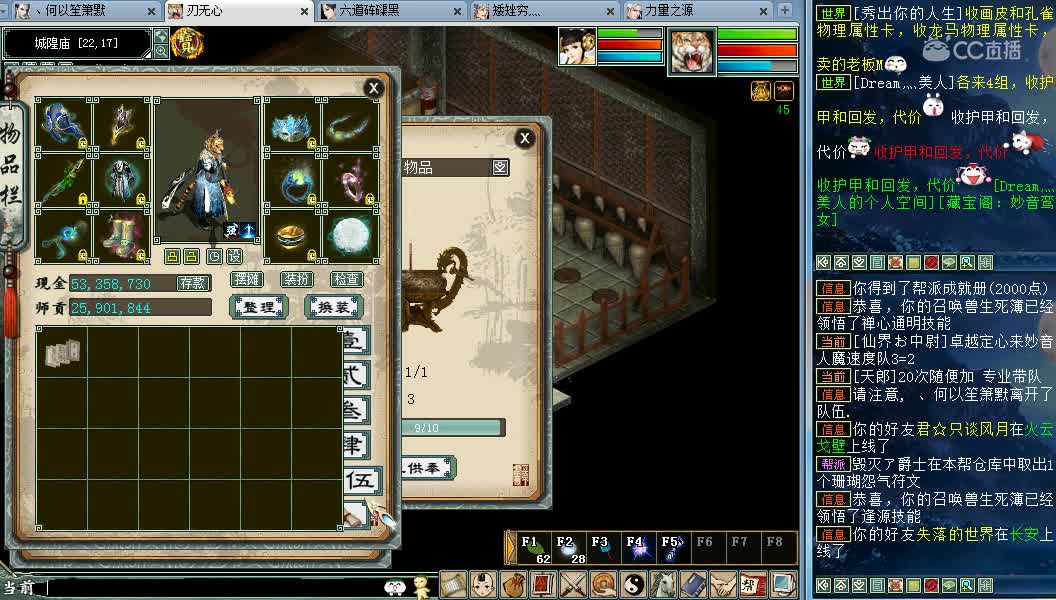Open the character face icon in bottom bar
The image size is (1056, 600).
point(484,585)
